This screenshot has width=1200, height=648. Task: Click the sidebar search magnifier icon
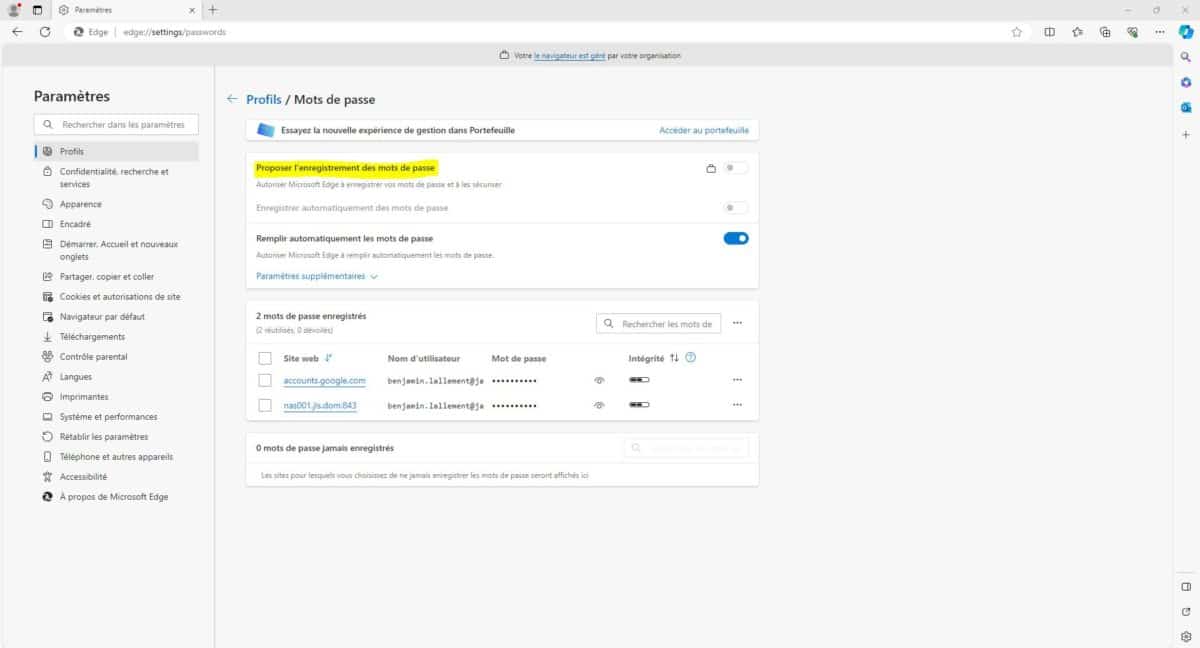pos(1186,58)
